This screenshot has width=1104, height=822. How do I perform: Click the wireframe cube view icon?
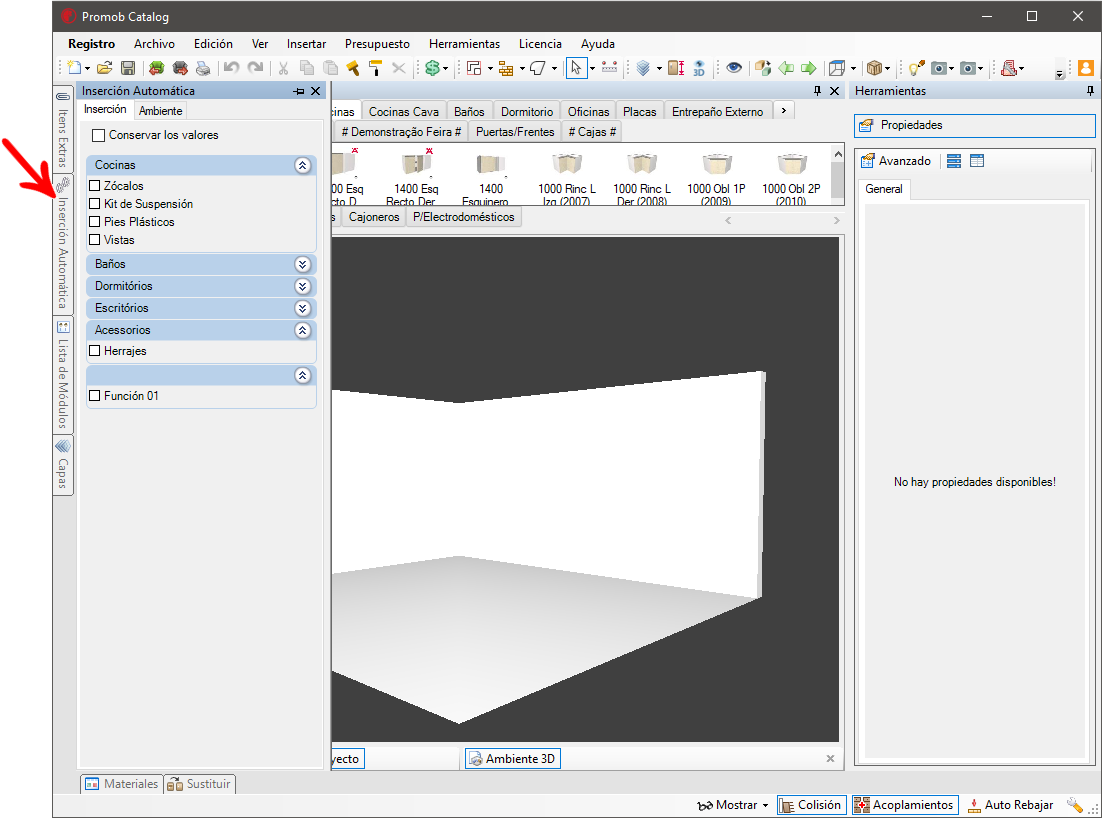click(x=836, y=68)
